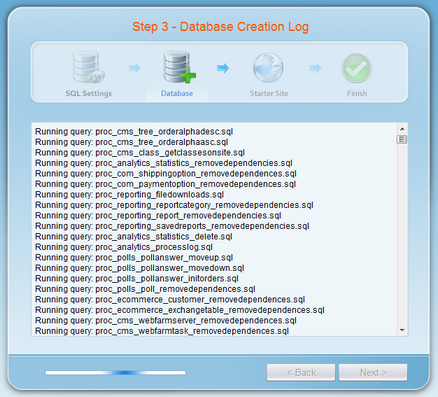Click the proc_reporting_filedownloads.sql log line
This screenshot has height=397, width=438.
tap(129, 195)
